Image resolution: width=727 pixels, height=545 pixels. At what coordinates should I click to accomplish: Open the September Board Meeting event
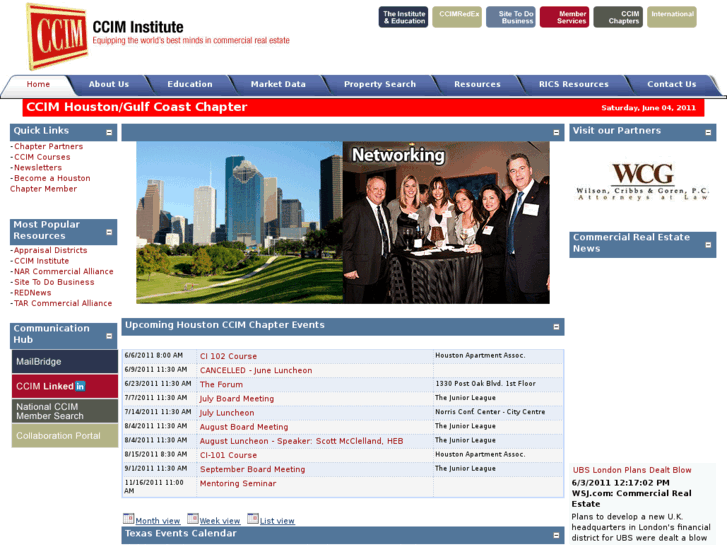point(253,469)
